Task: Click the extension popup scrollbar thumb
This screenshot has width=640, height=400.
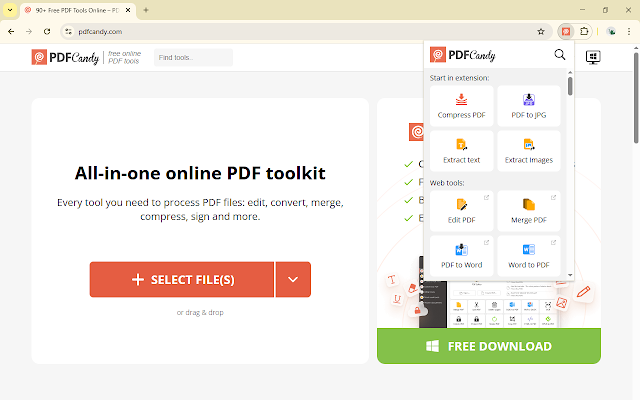Action: 570,86
